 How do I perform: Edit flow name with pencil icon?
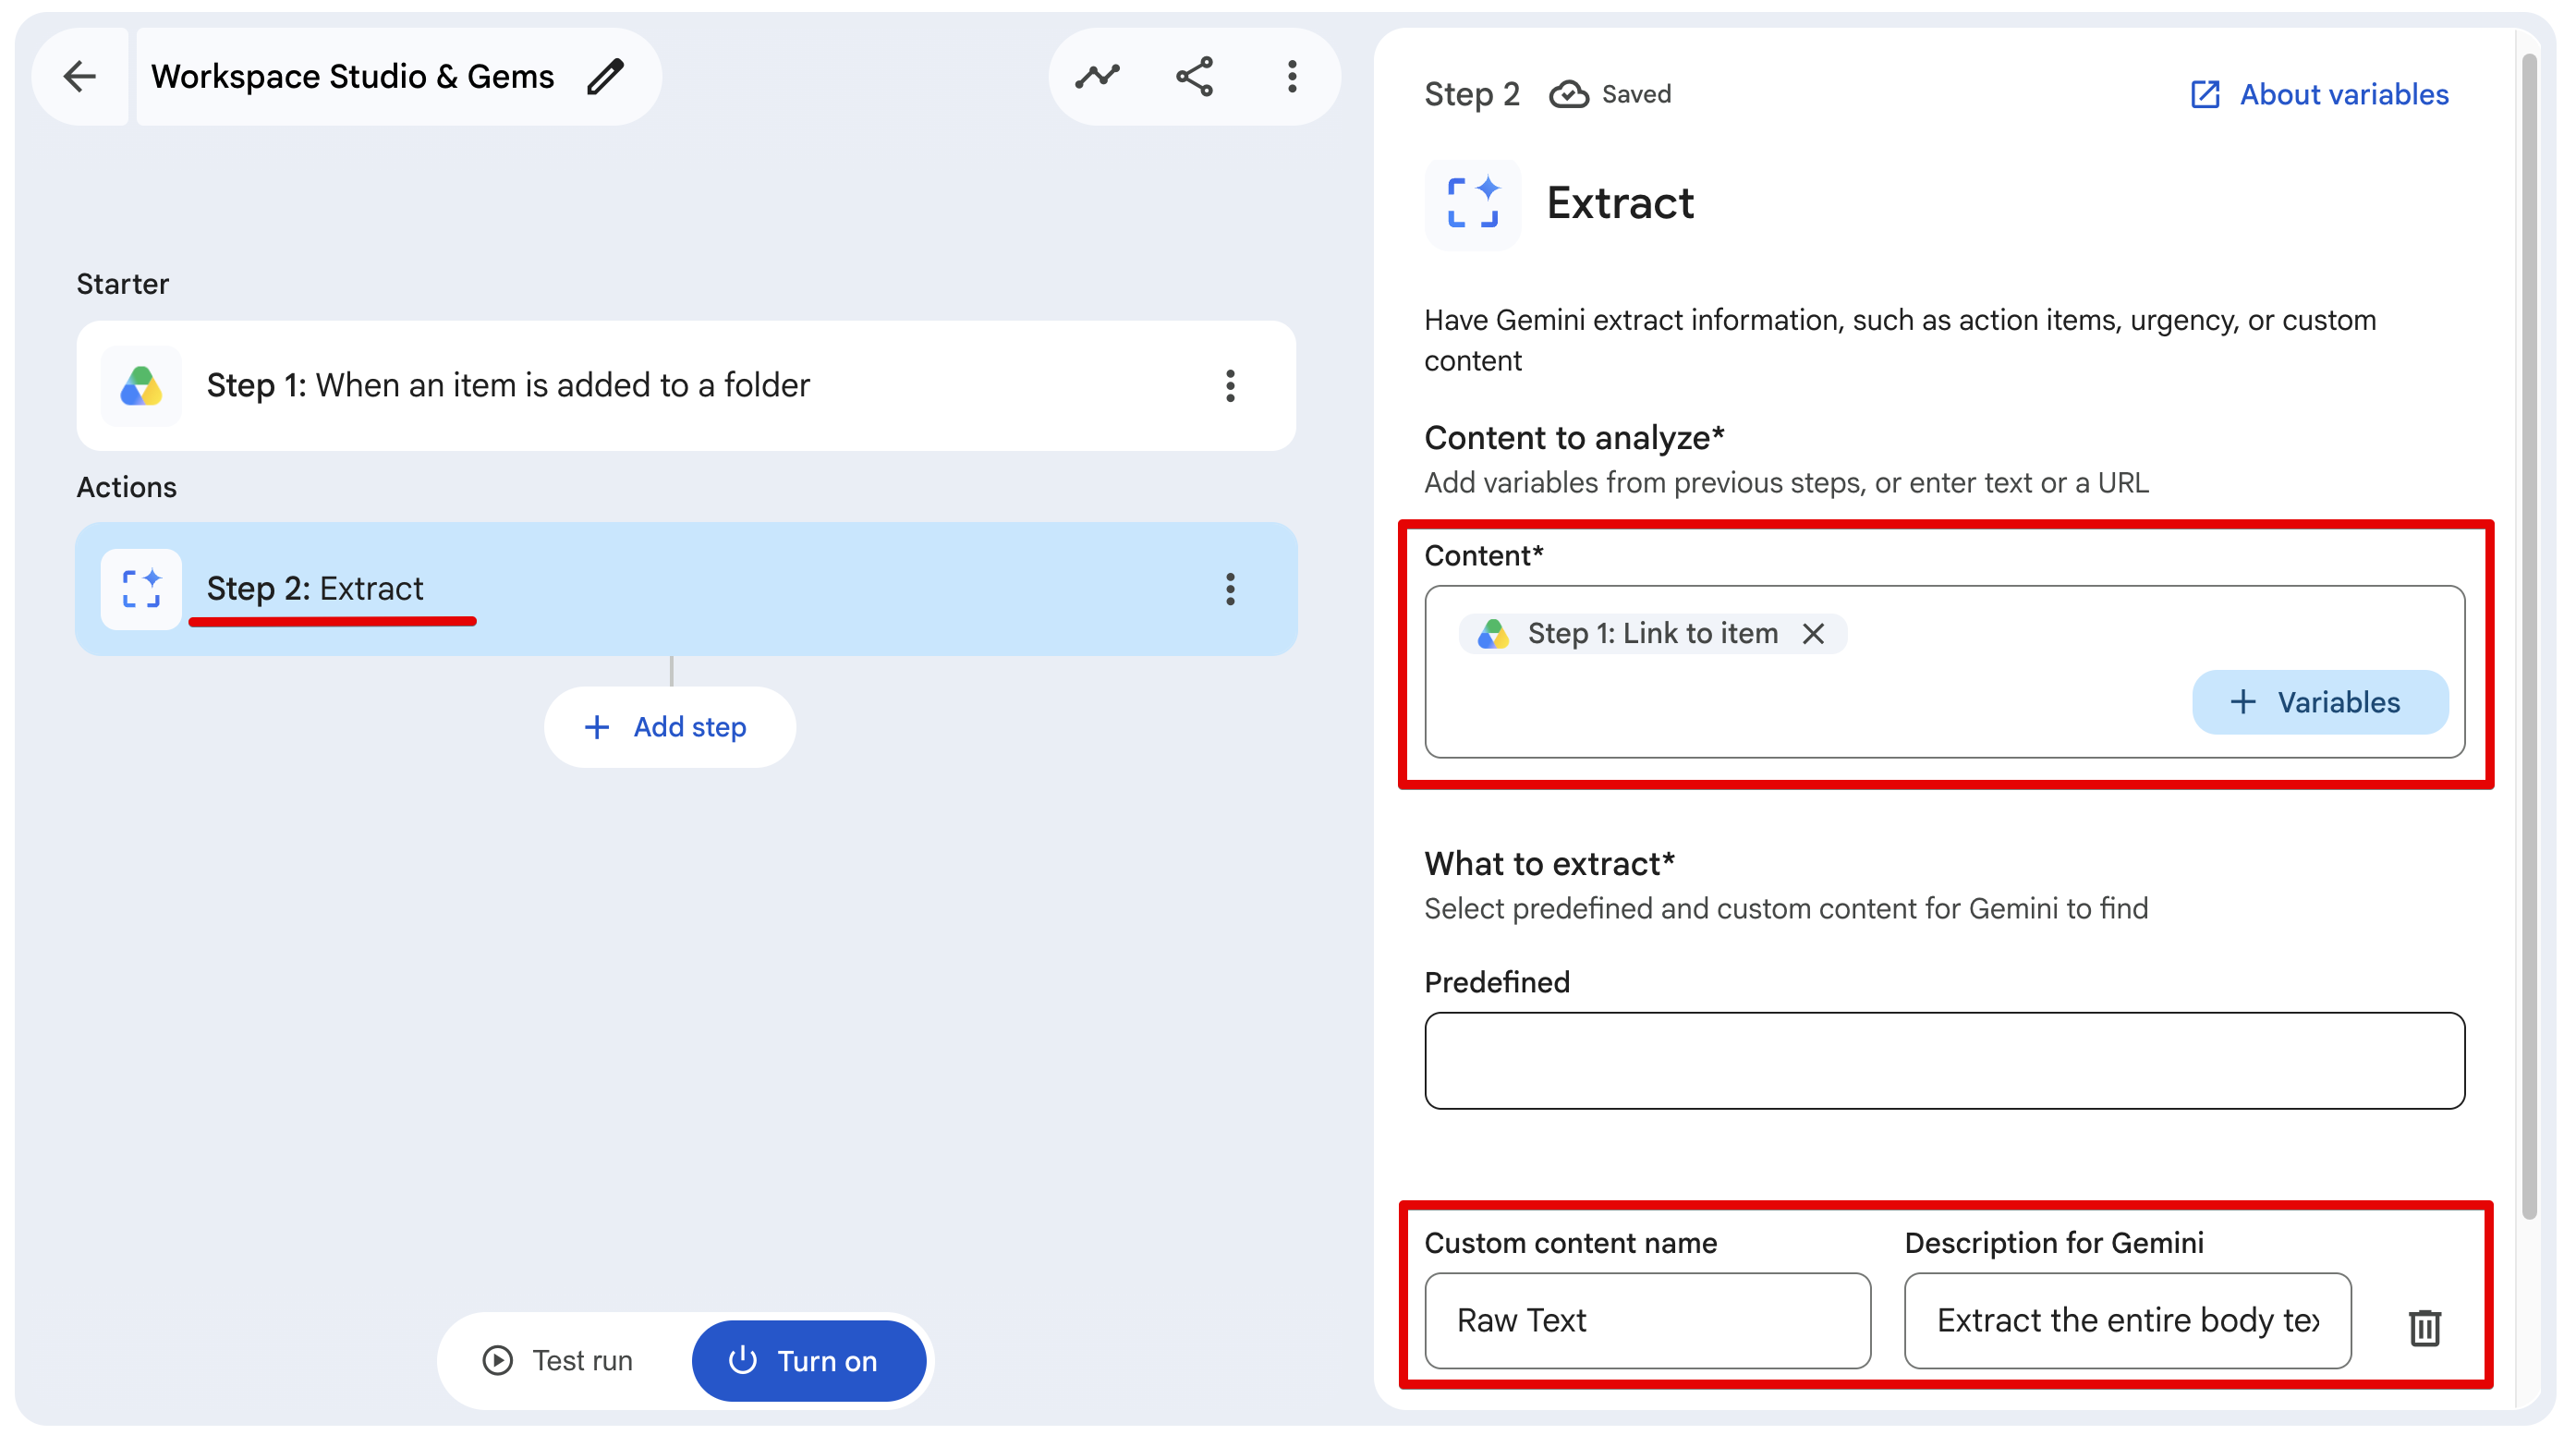pyautogui.click(x=605, y=76)
